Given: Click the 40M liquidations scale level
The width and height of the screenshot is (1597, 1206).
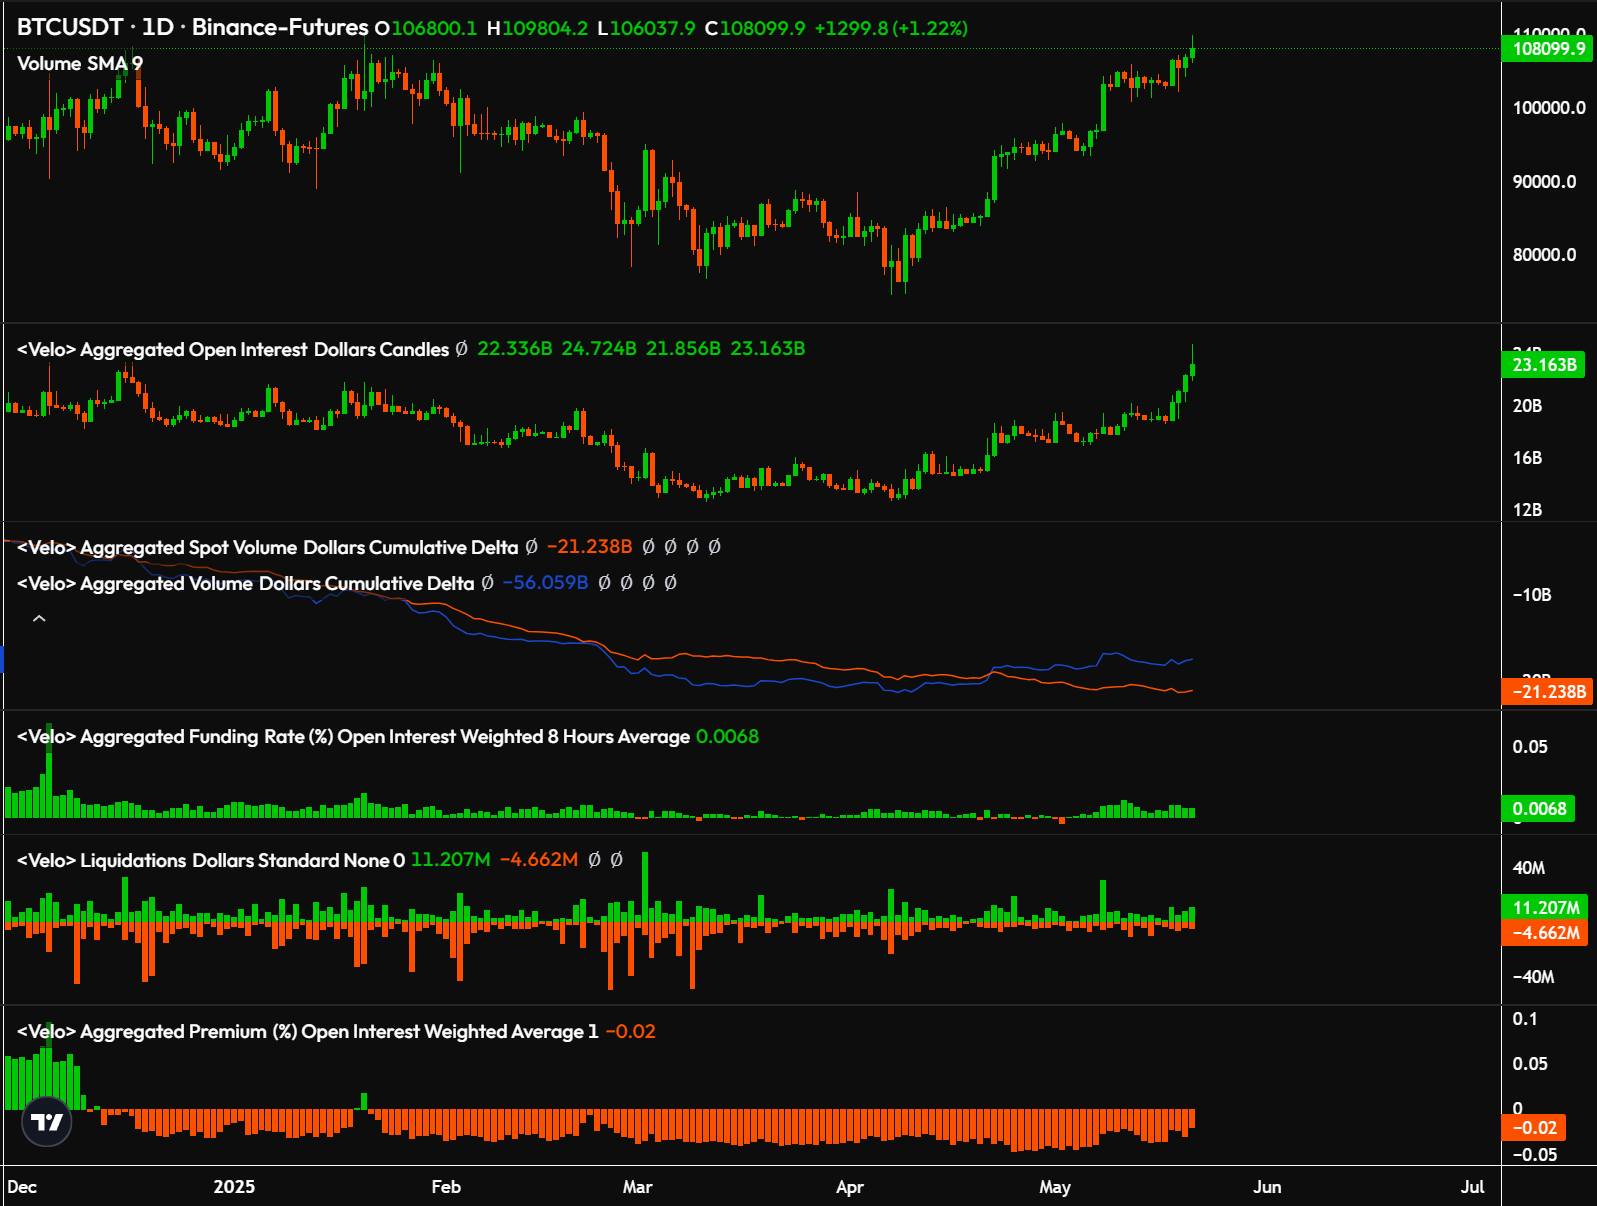Looking at the screenshot, I should pos(1529,868).
